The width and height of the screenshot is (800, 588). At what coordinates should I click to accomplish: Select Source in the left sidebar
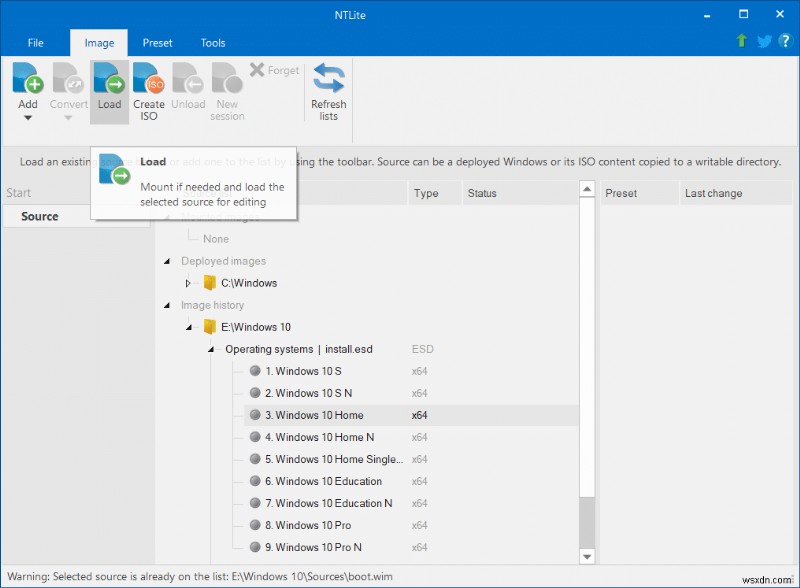coord(42,216)
